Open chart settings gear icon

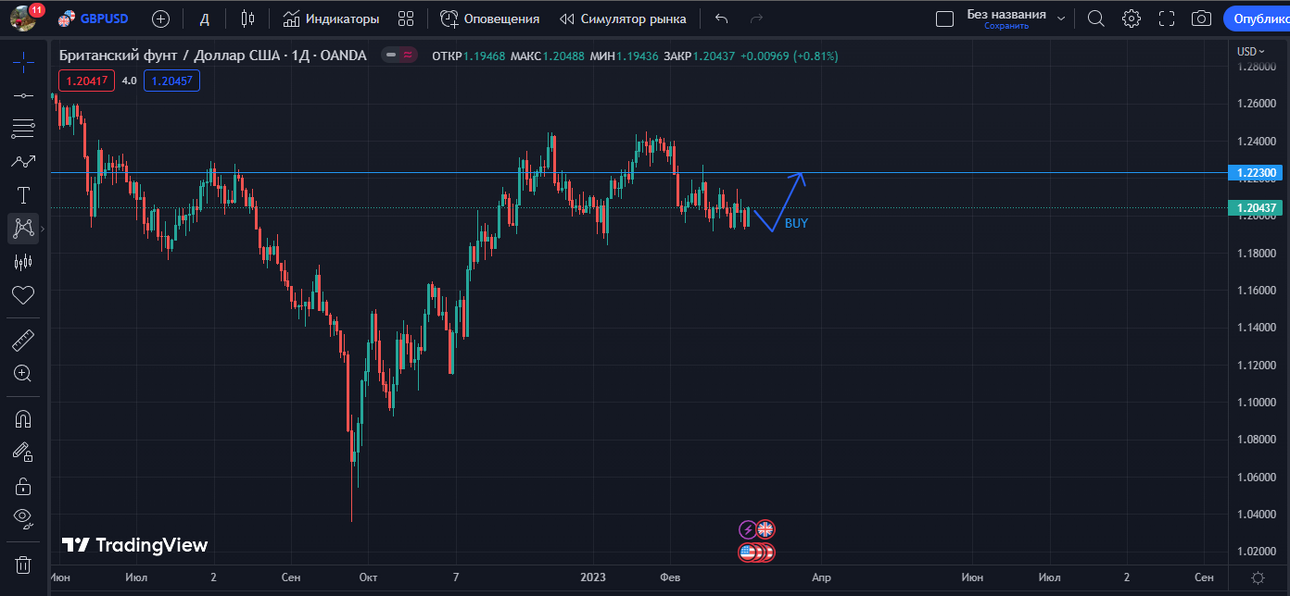[x=1131, y=19]
